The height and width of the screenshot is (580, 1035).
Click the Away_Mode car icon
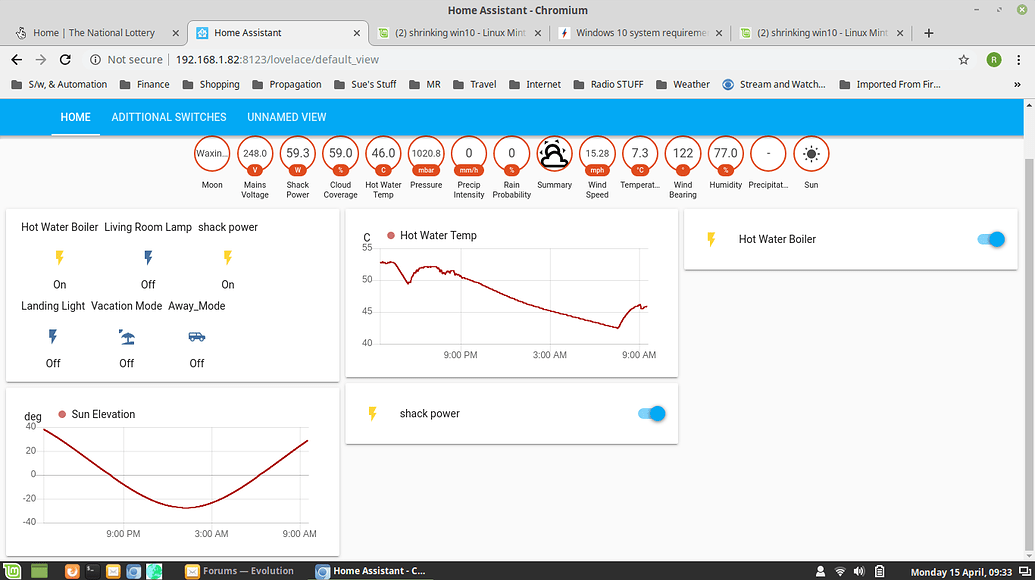[x=197, y=337]
